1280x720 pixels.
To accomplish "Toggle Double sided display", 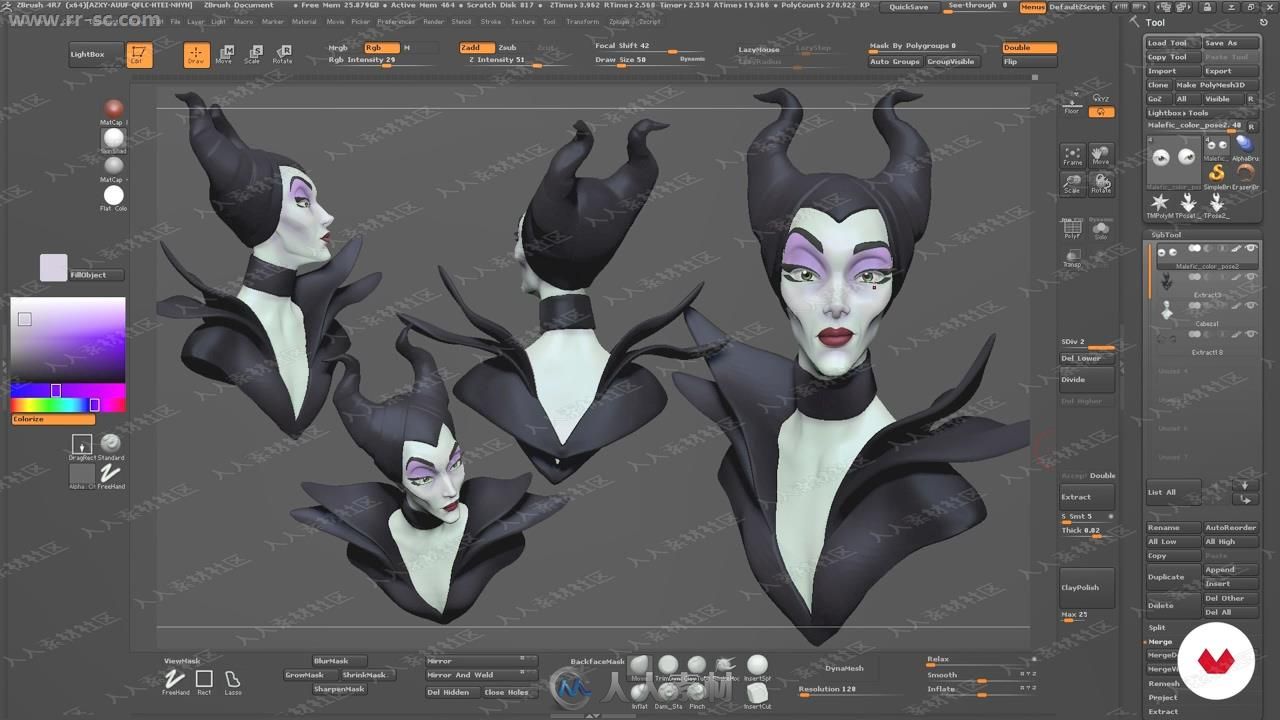I will 1029,47.
